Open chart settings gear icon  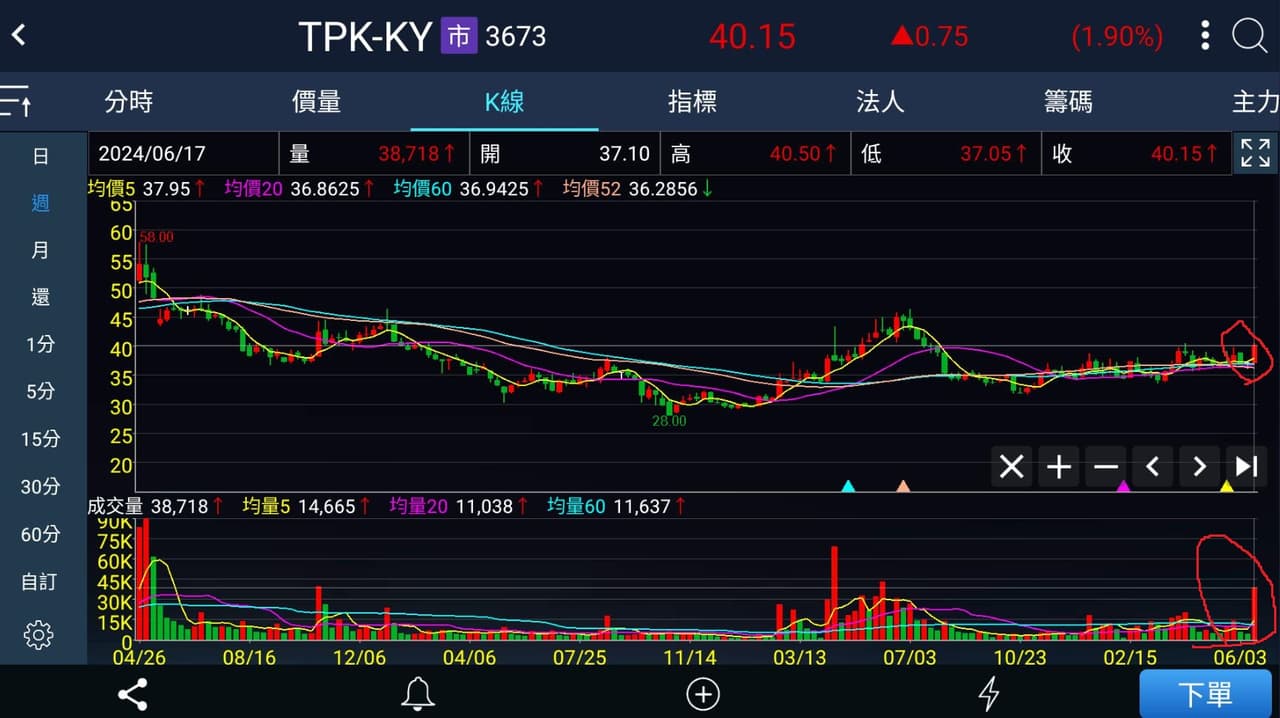coord(39,634)
